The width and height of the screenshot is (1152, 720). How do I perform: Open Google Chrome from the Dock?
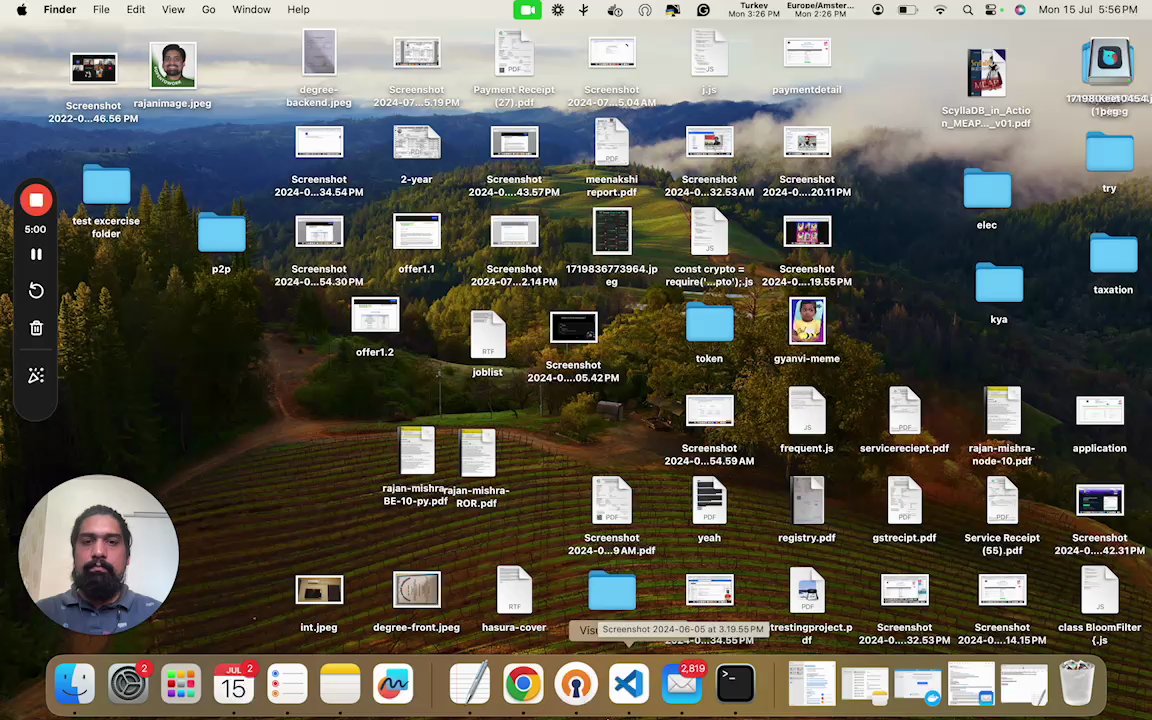pos(522,685)
